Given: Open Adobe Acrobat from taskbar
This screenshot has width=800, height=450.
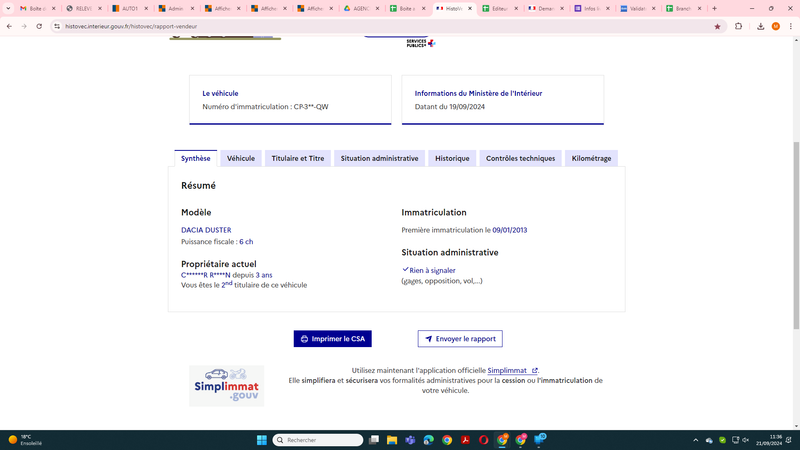Looking at the screenshot, I should tap(465, 440).
